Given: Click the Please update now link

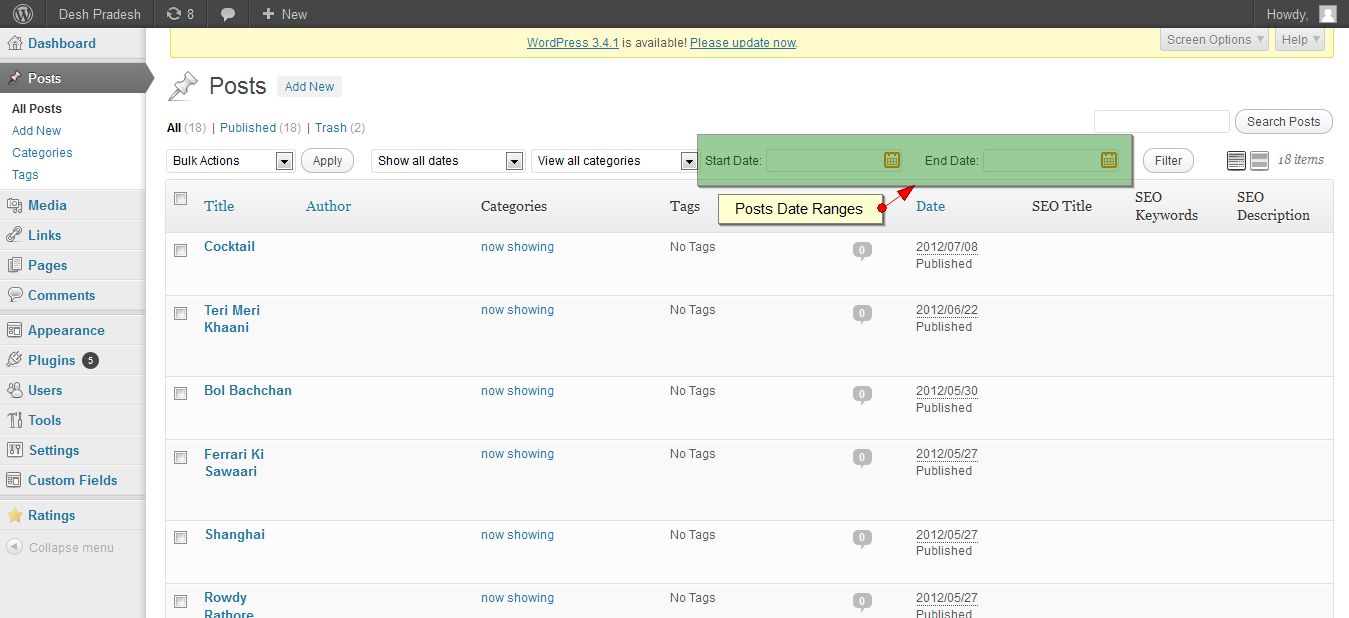Looking at the screenshot, I should click(743, 43).
